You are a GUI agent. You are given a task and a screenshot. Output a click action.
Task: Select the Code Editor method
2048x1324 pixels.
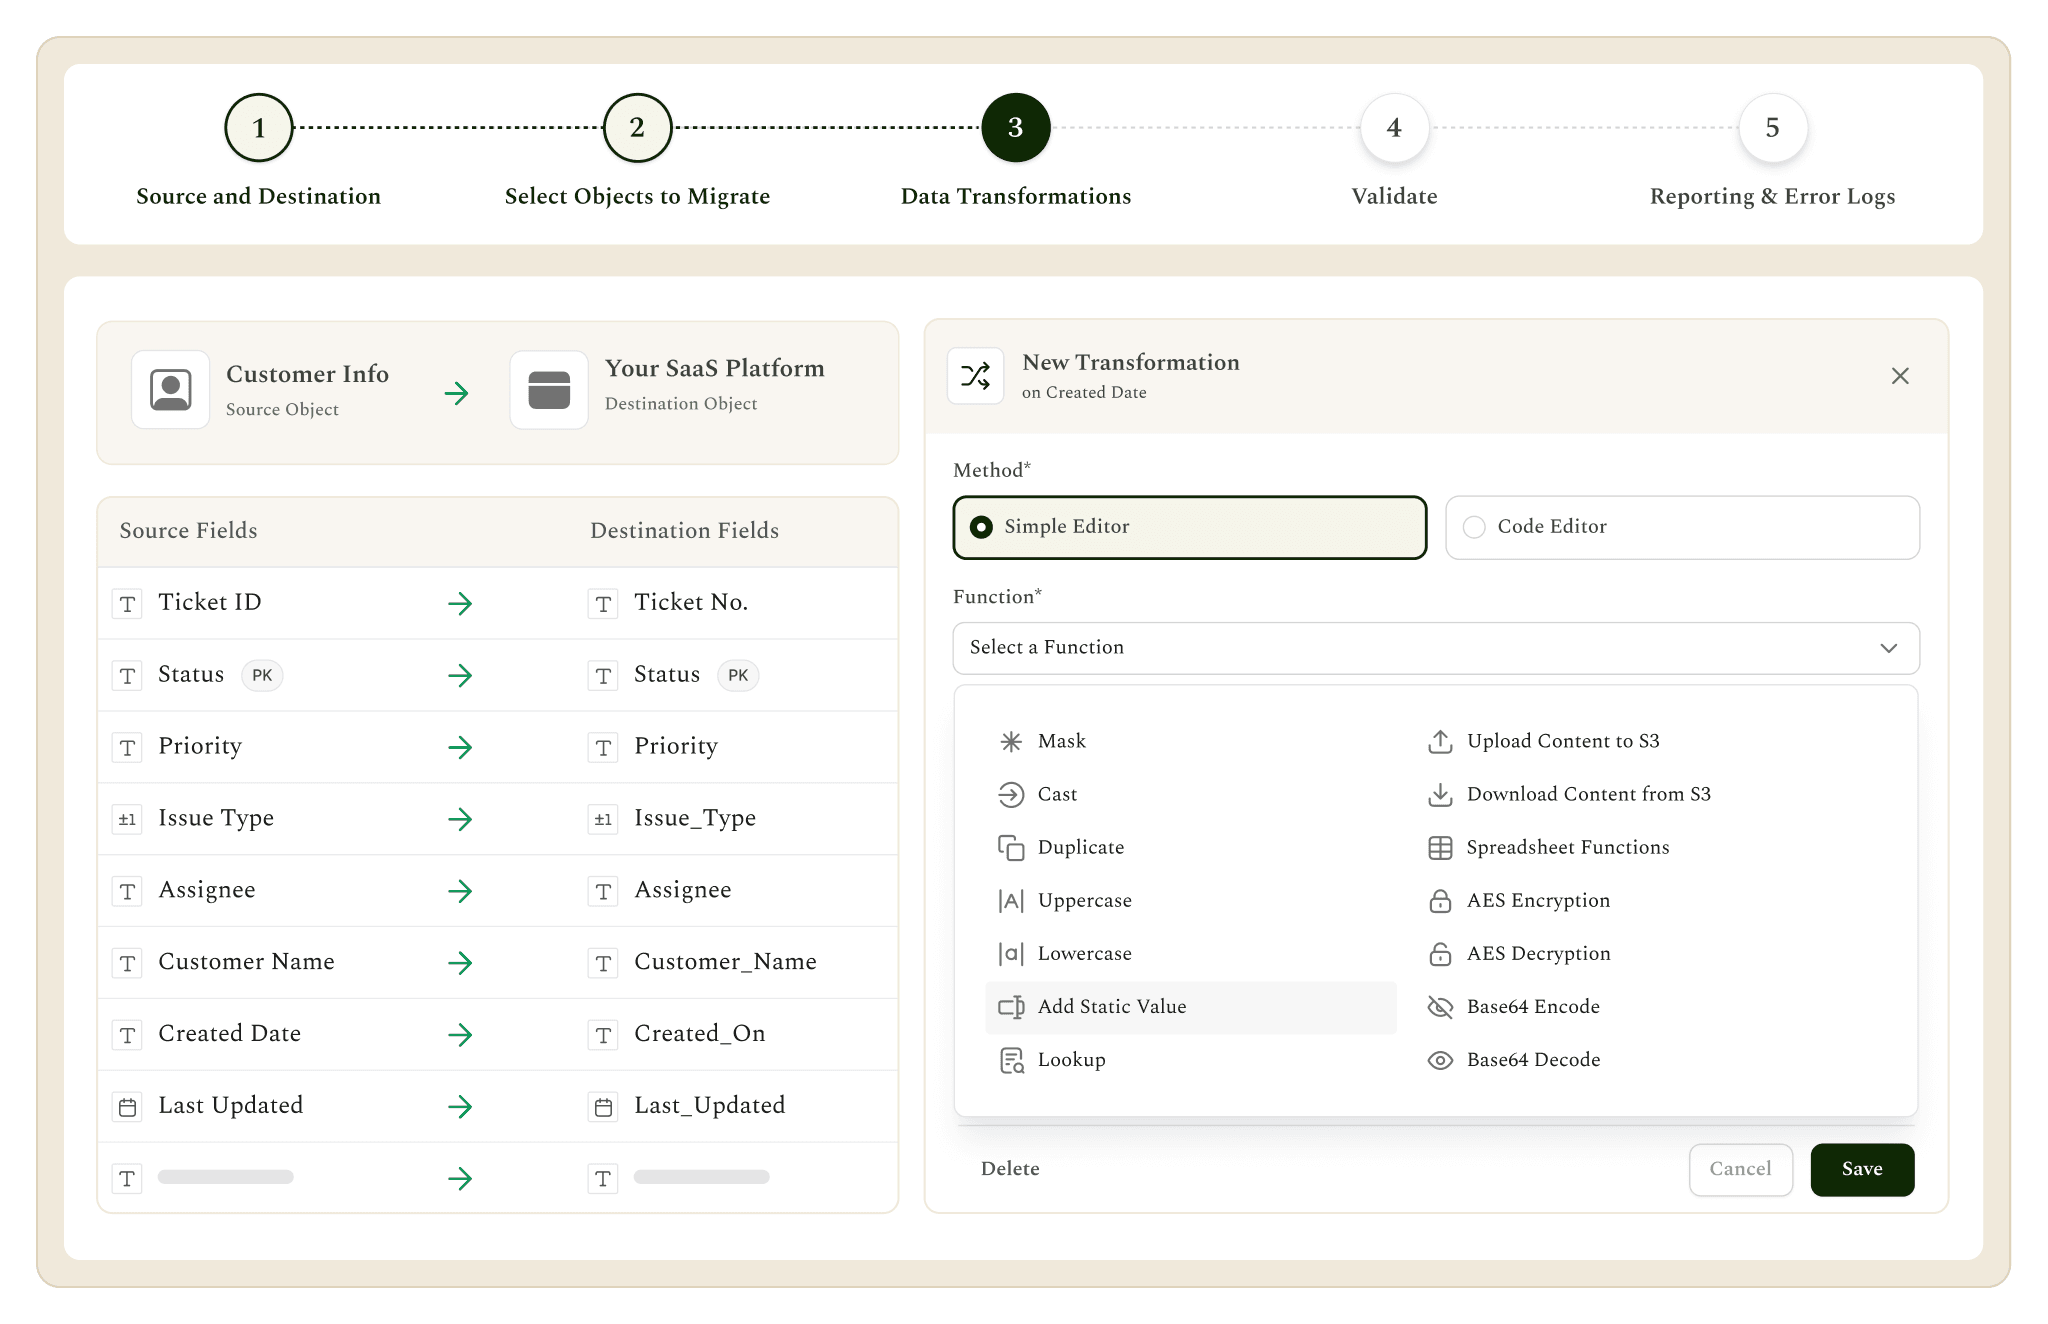click(x=1682, y=527)
